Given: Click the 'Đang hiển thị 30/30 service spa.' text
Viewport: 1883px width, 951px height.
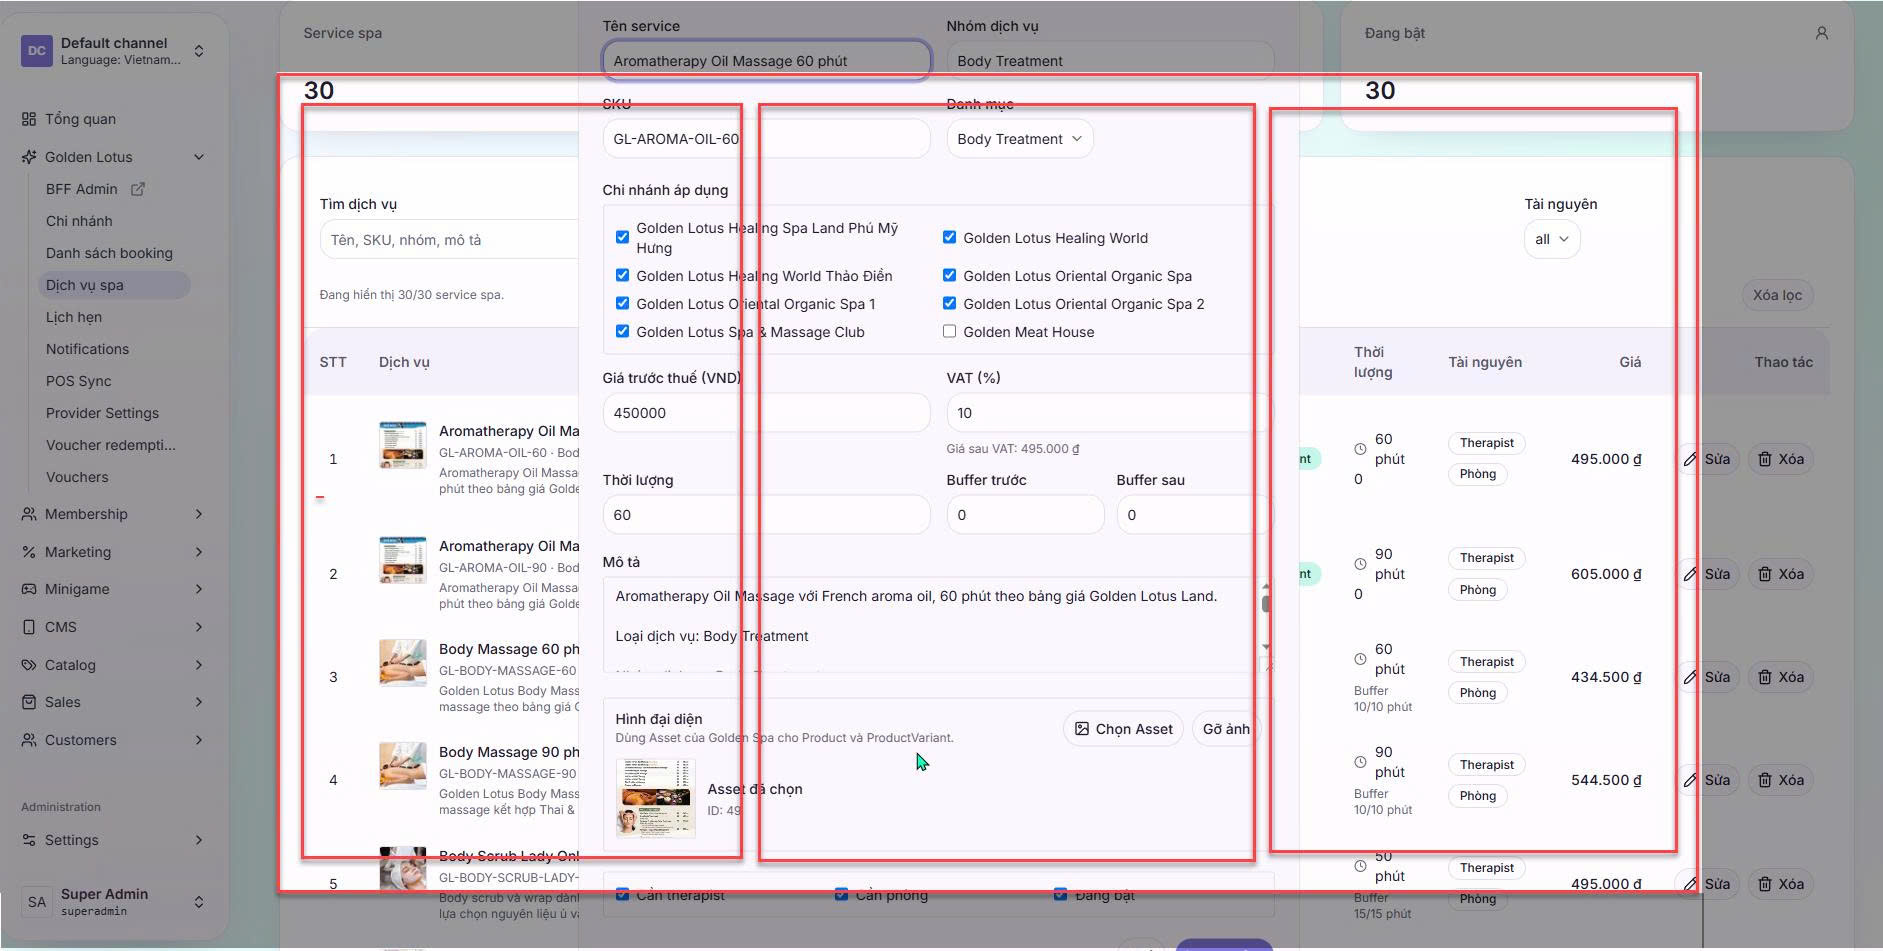Looking at the screenshot, I should (412, 295).
